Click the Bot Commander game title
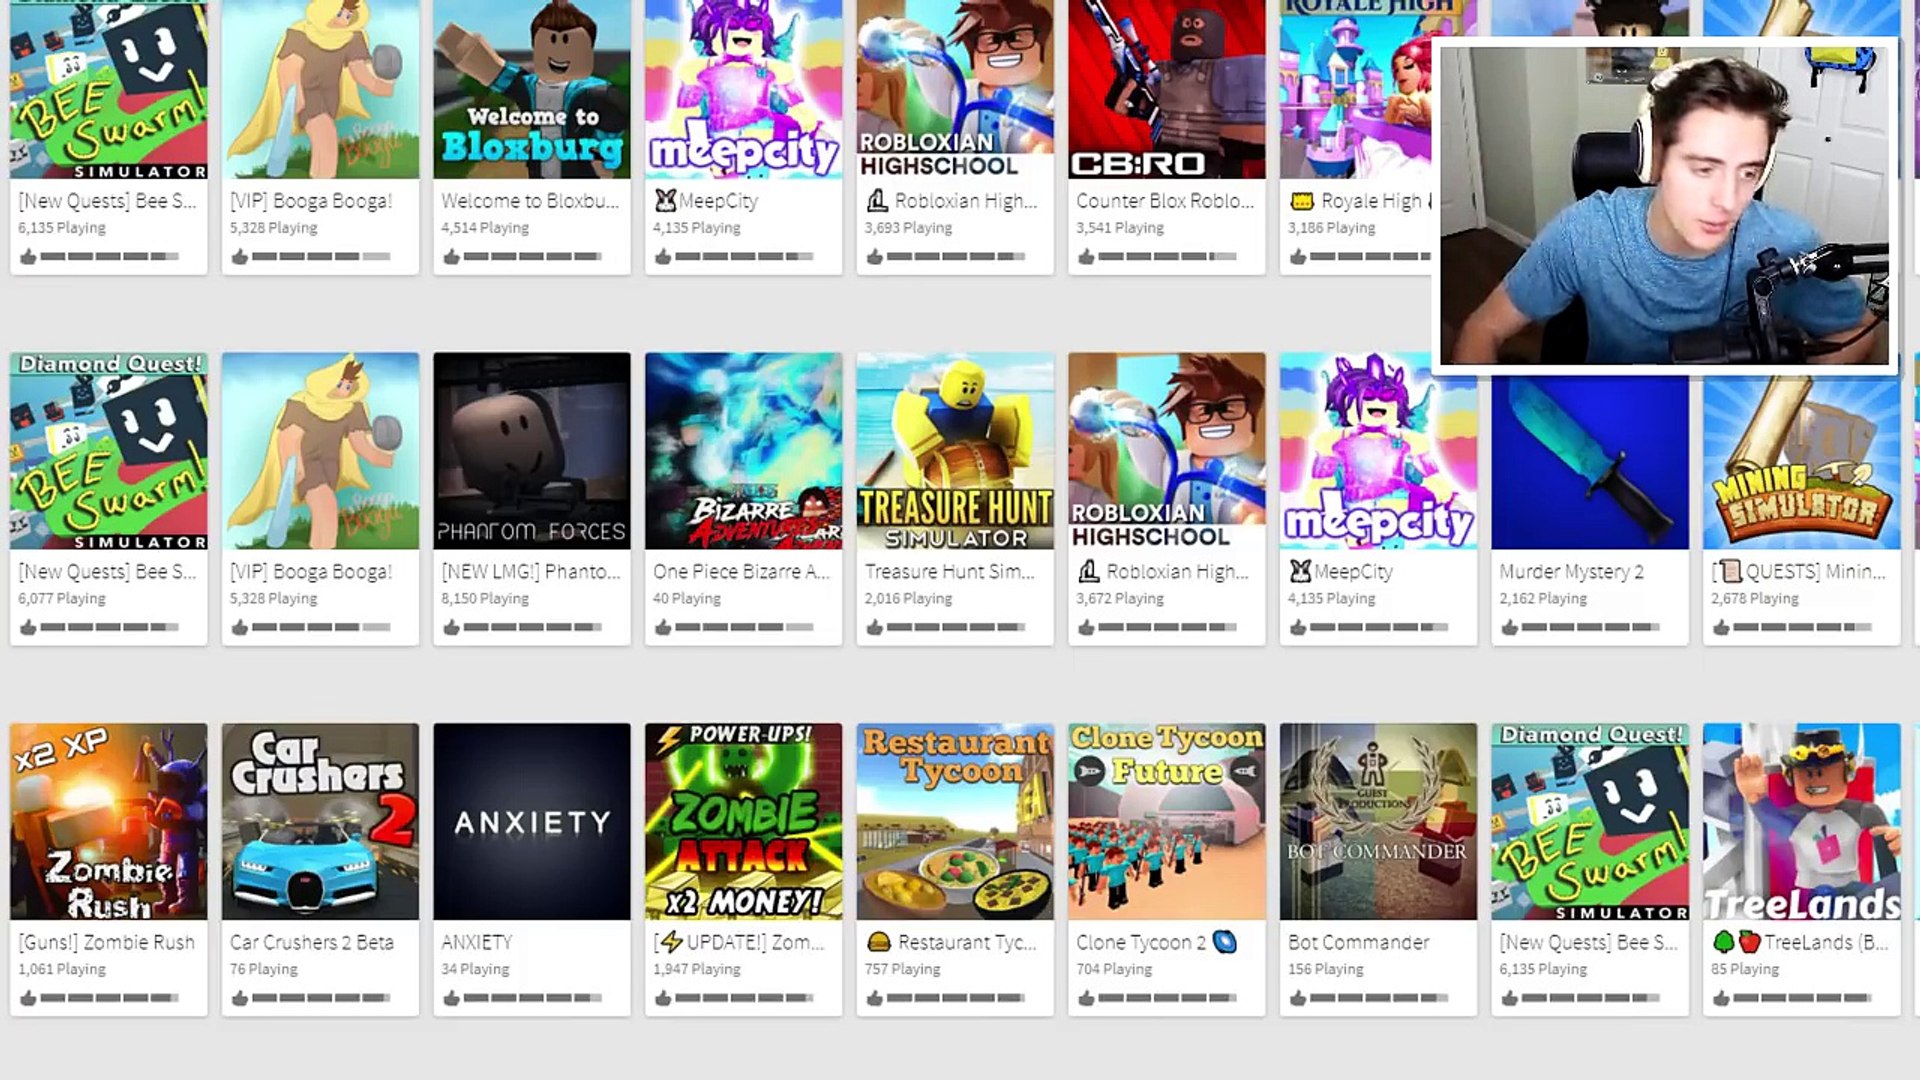 [x=1358, y=942]
